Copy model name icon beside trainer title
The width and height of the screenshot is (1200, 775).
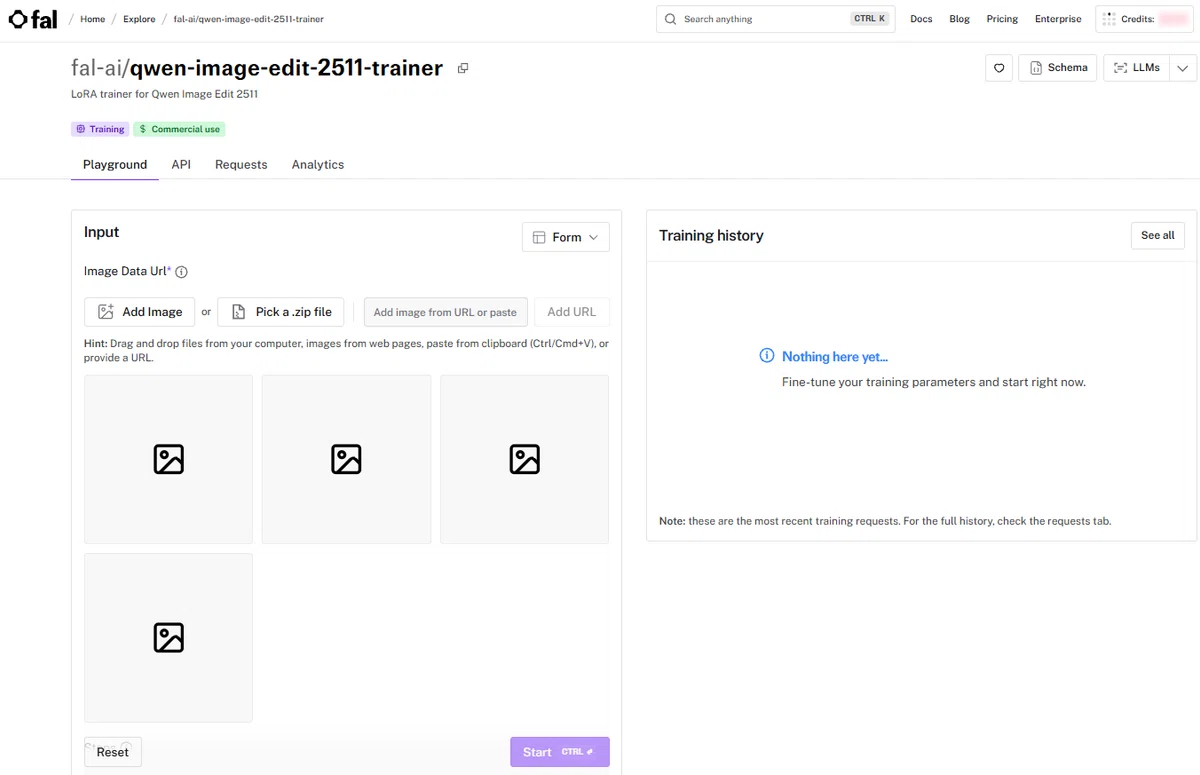[x=463, y=68]
